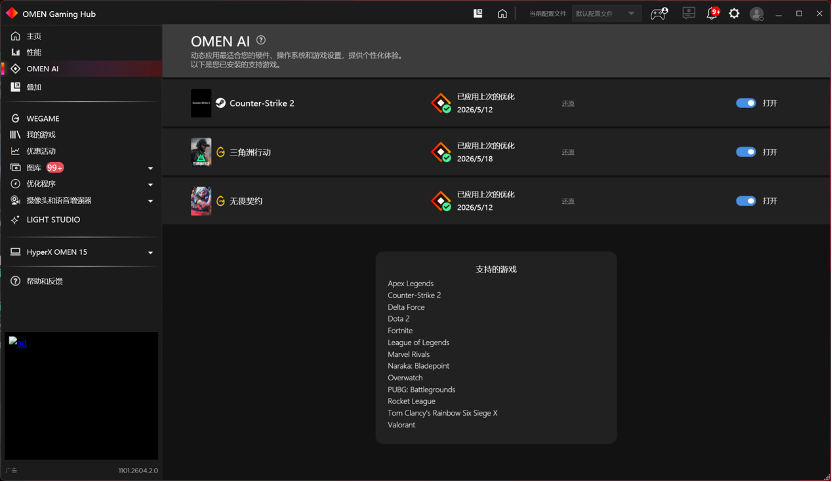Open 优化程序 optimizer section
The height and width of the screenshot is (482, 832).
(40, 184)
